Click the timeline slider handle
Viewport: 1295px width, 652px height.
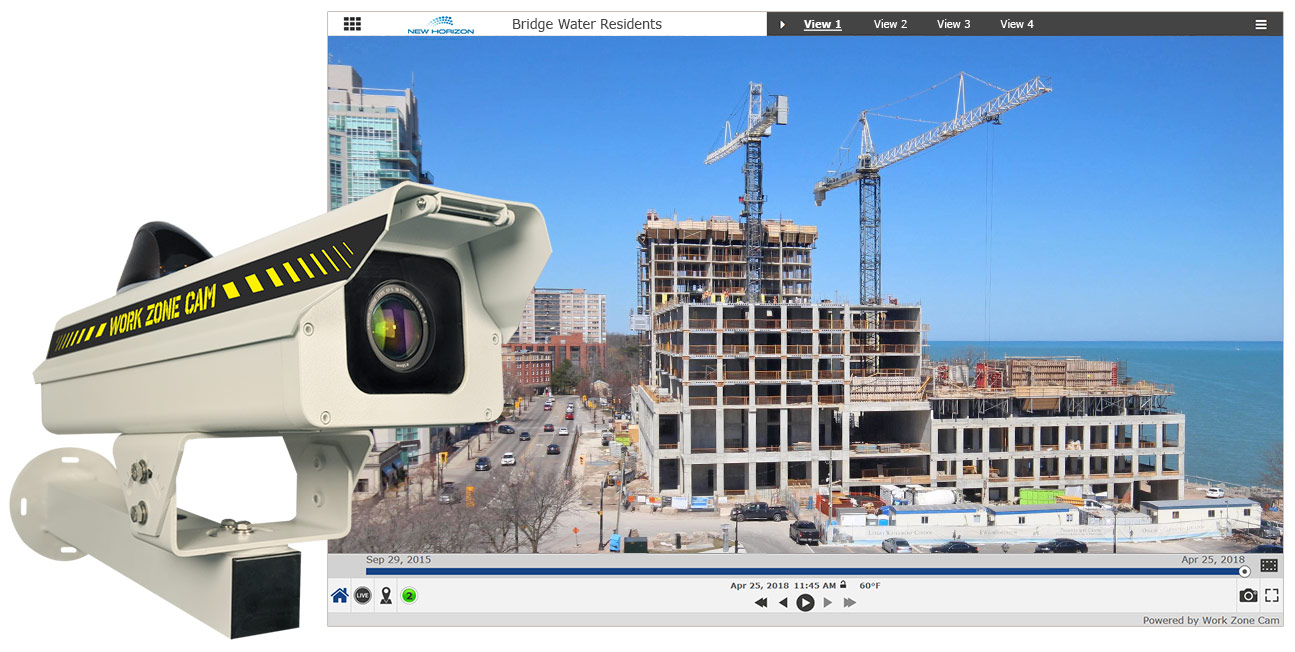[1244, 572]
